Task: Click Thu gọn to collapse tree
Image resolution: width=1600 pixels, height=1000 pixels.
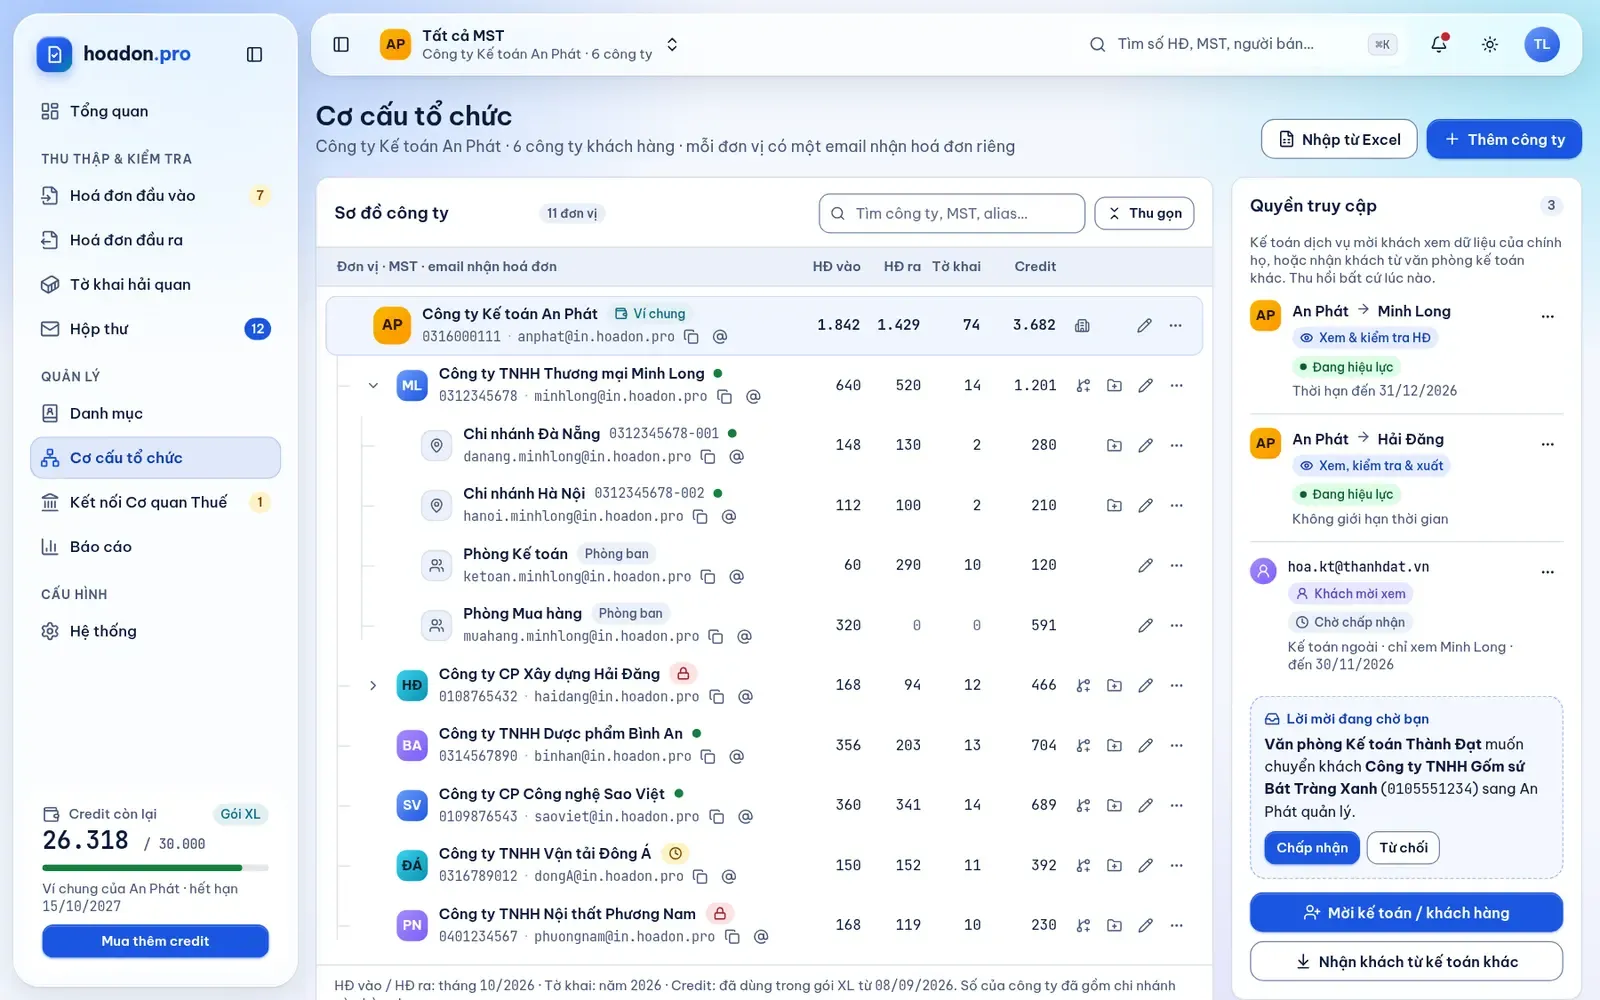Action: coord(1144,213)
